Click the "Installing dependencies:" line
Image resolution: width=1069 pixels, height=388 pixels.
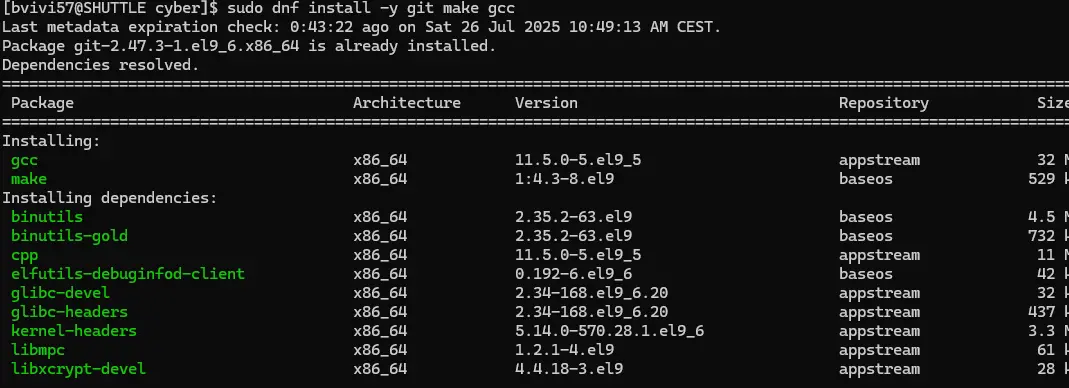109,198
